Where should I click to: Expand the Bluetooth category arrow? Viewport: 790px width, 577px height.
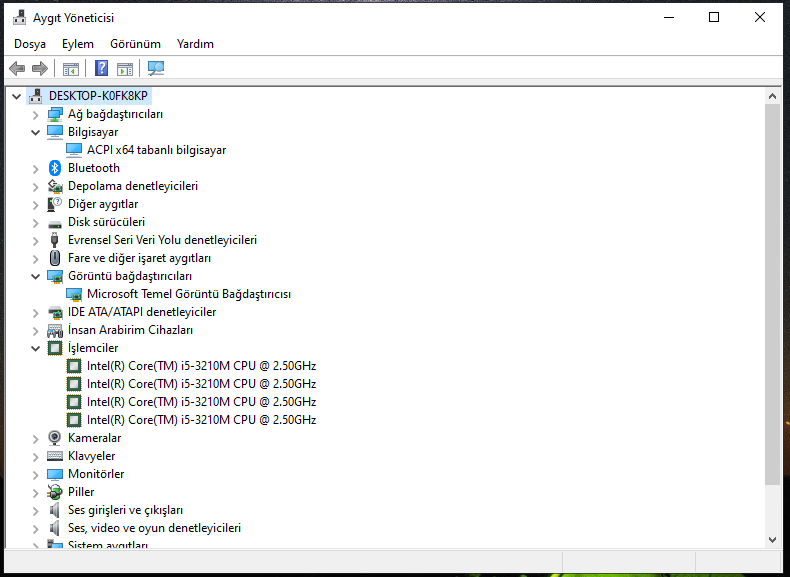click(x=35, y=169)
